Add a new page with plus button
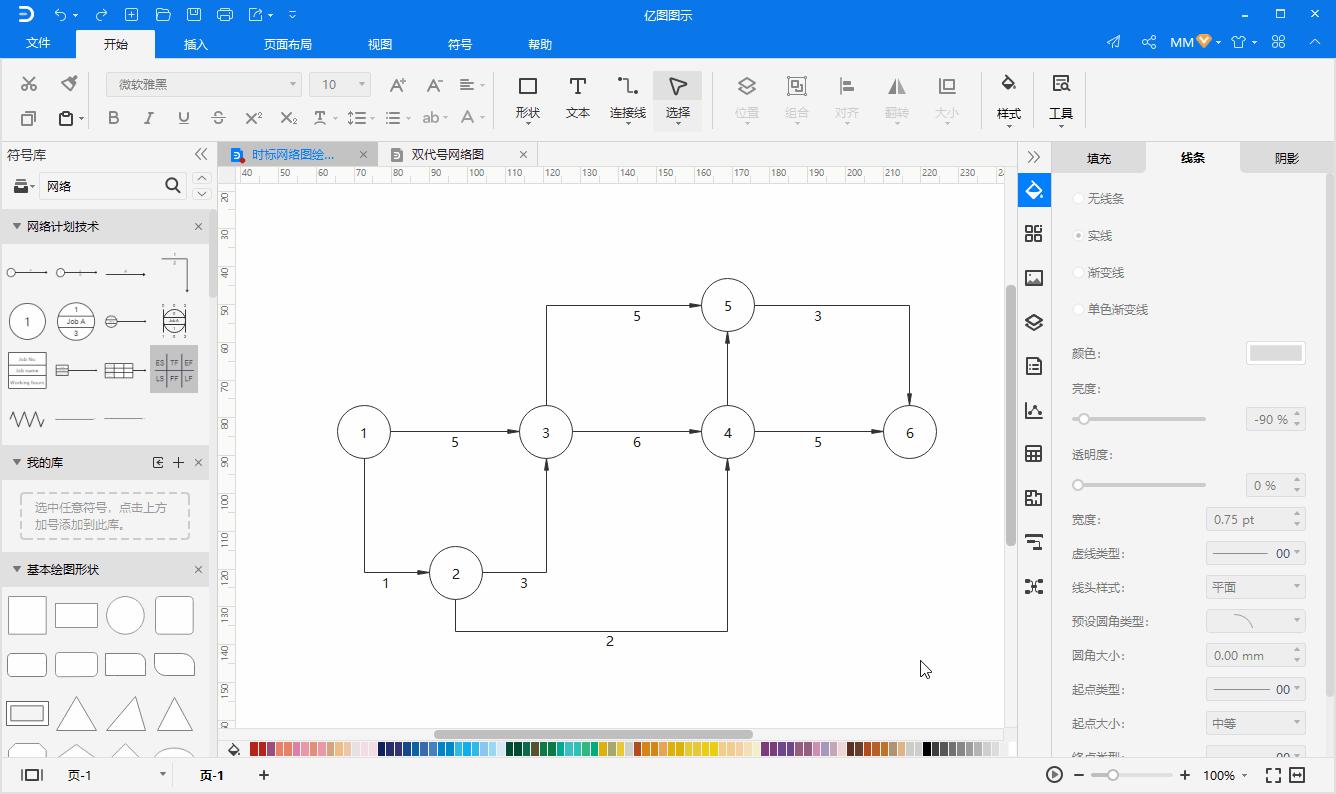Viewport: 1336px width, 794px height. coord(264,775)
